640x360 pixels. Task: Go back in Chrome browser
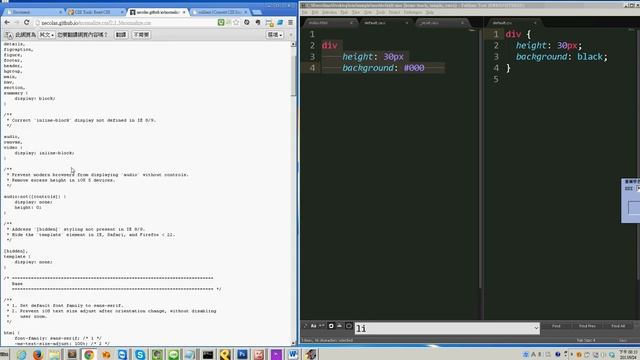7,22
